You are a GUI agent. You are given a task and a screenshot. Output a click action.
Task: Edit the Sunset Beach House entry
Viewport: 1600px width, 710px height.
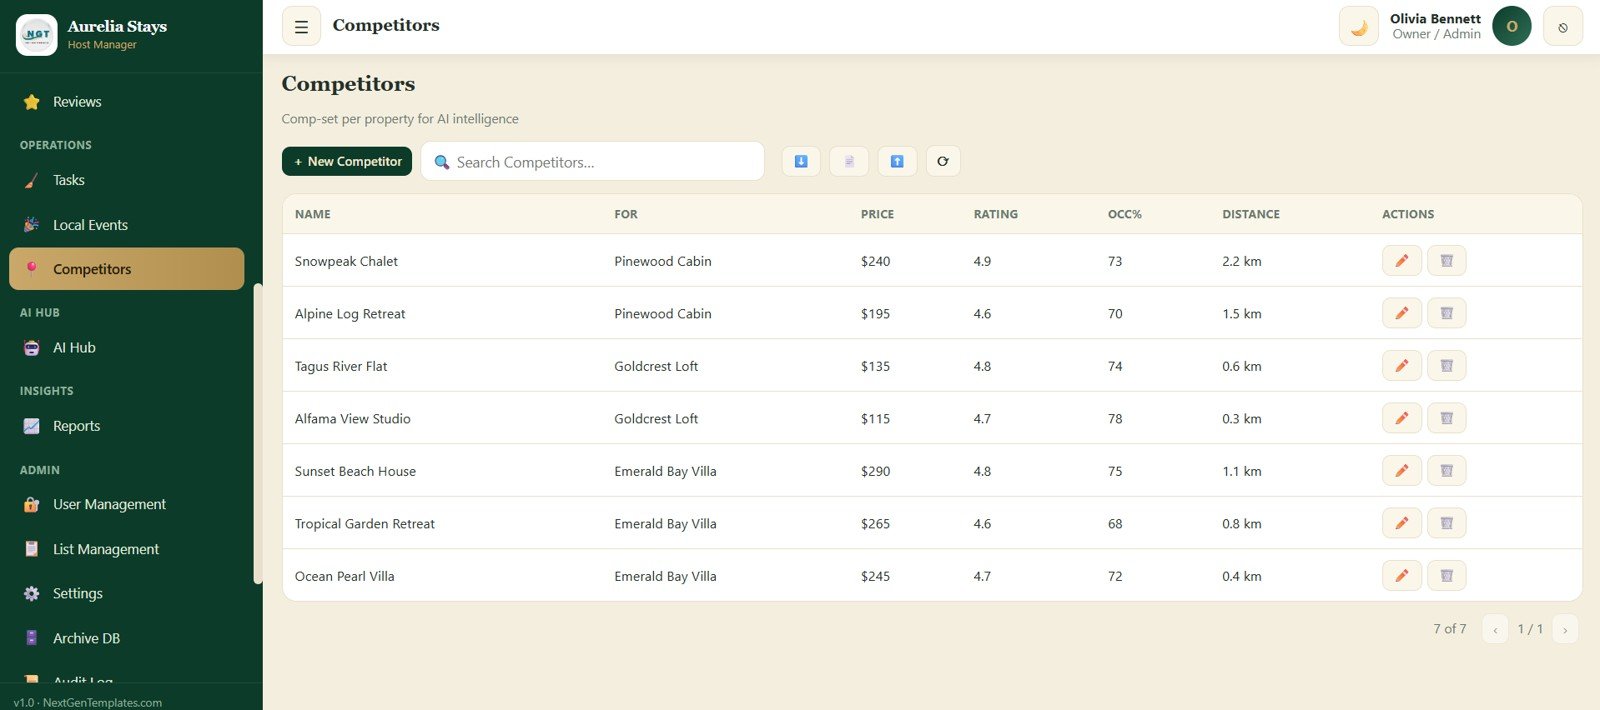tap(1402, 471)
